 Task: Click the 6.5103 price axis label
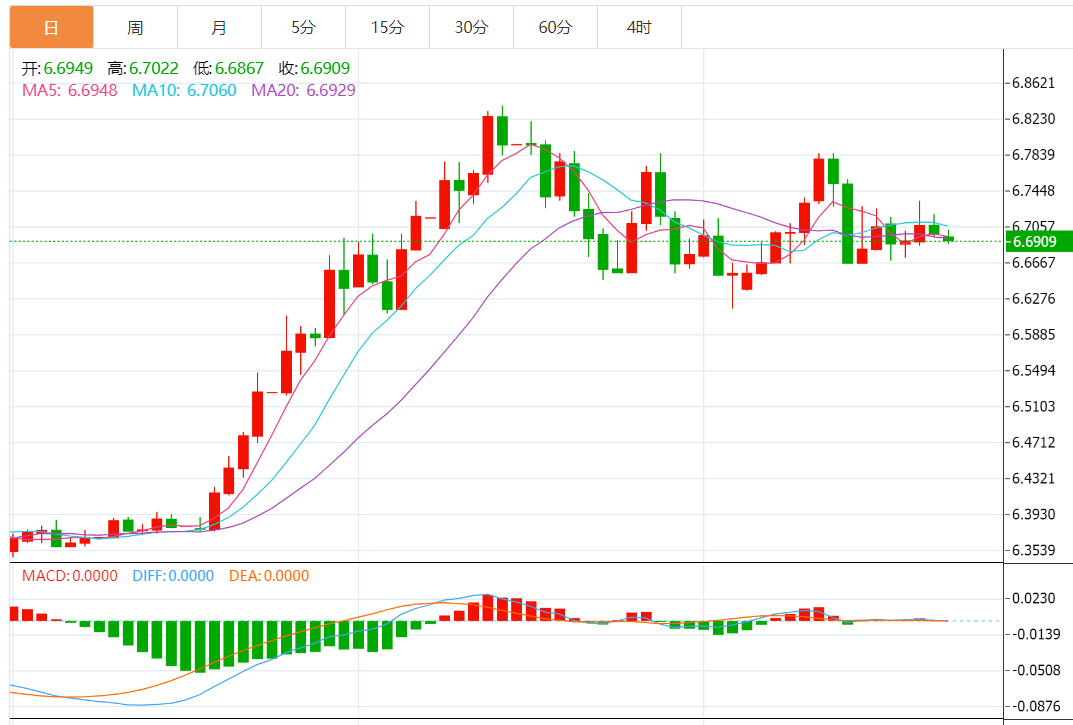pos(1034,406)
